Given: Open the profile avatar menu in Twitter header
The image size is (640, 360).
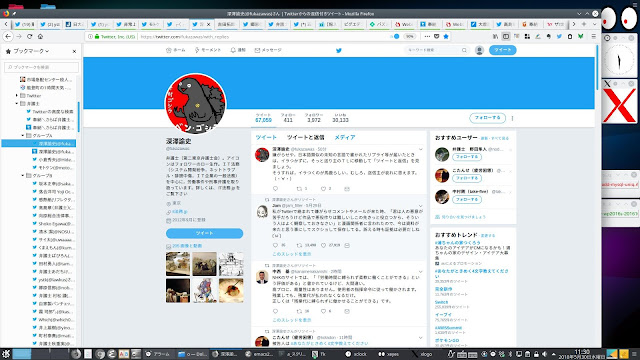Looking at the screenshot, I should [480, 50].
